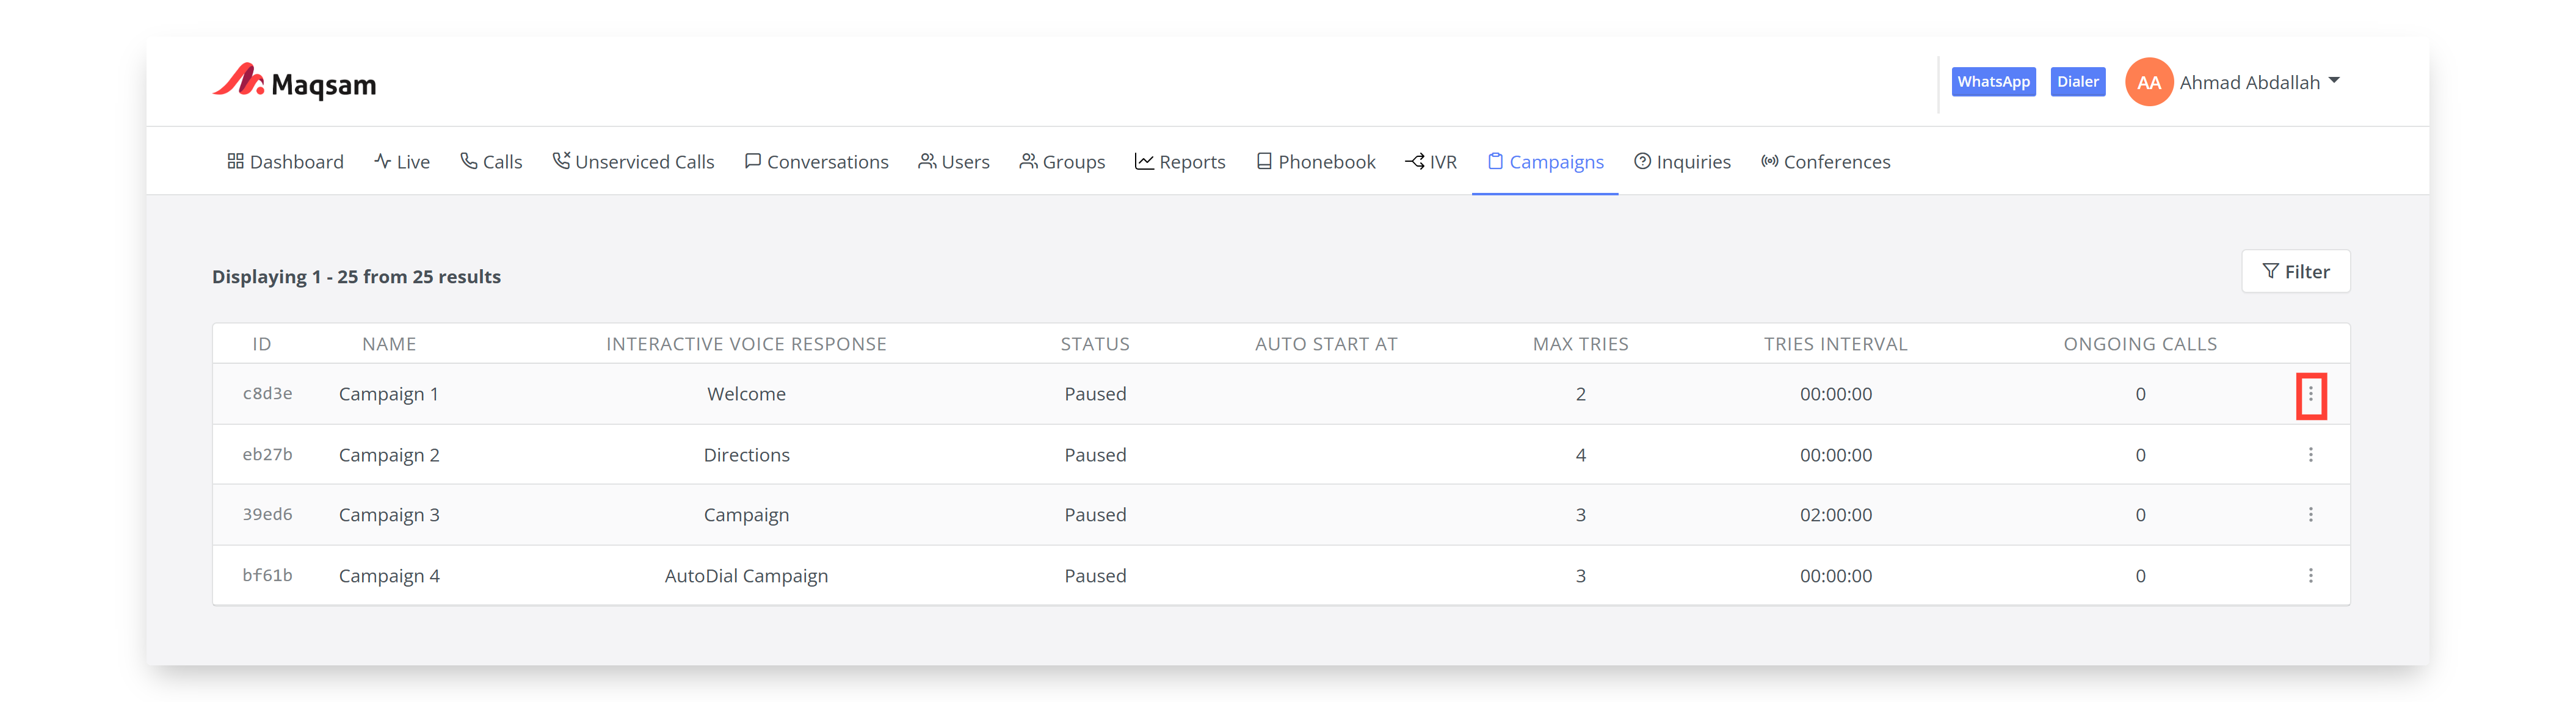
Task: Open the Unserviced Calls tab
Action: point(633,162)
